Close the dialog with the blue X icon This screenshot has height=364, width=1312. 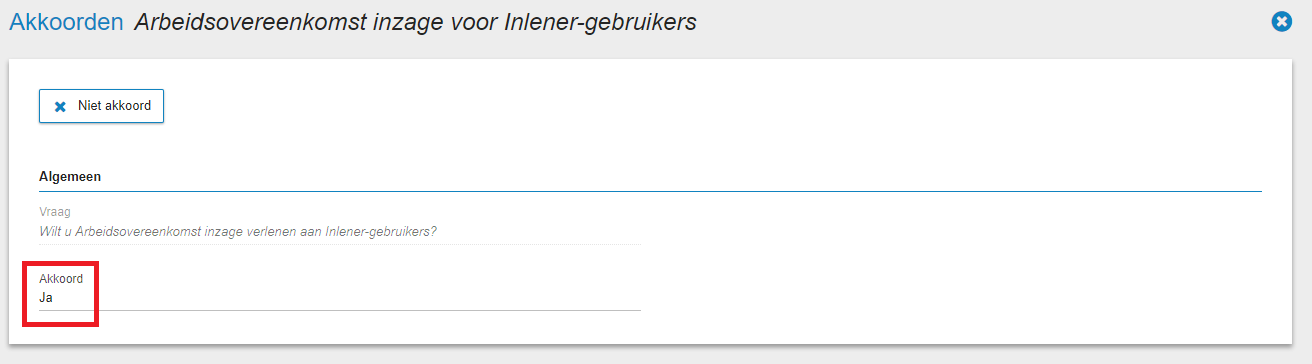point(1281,21)
